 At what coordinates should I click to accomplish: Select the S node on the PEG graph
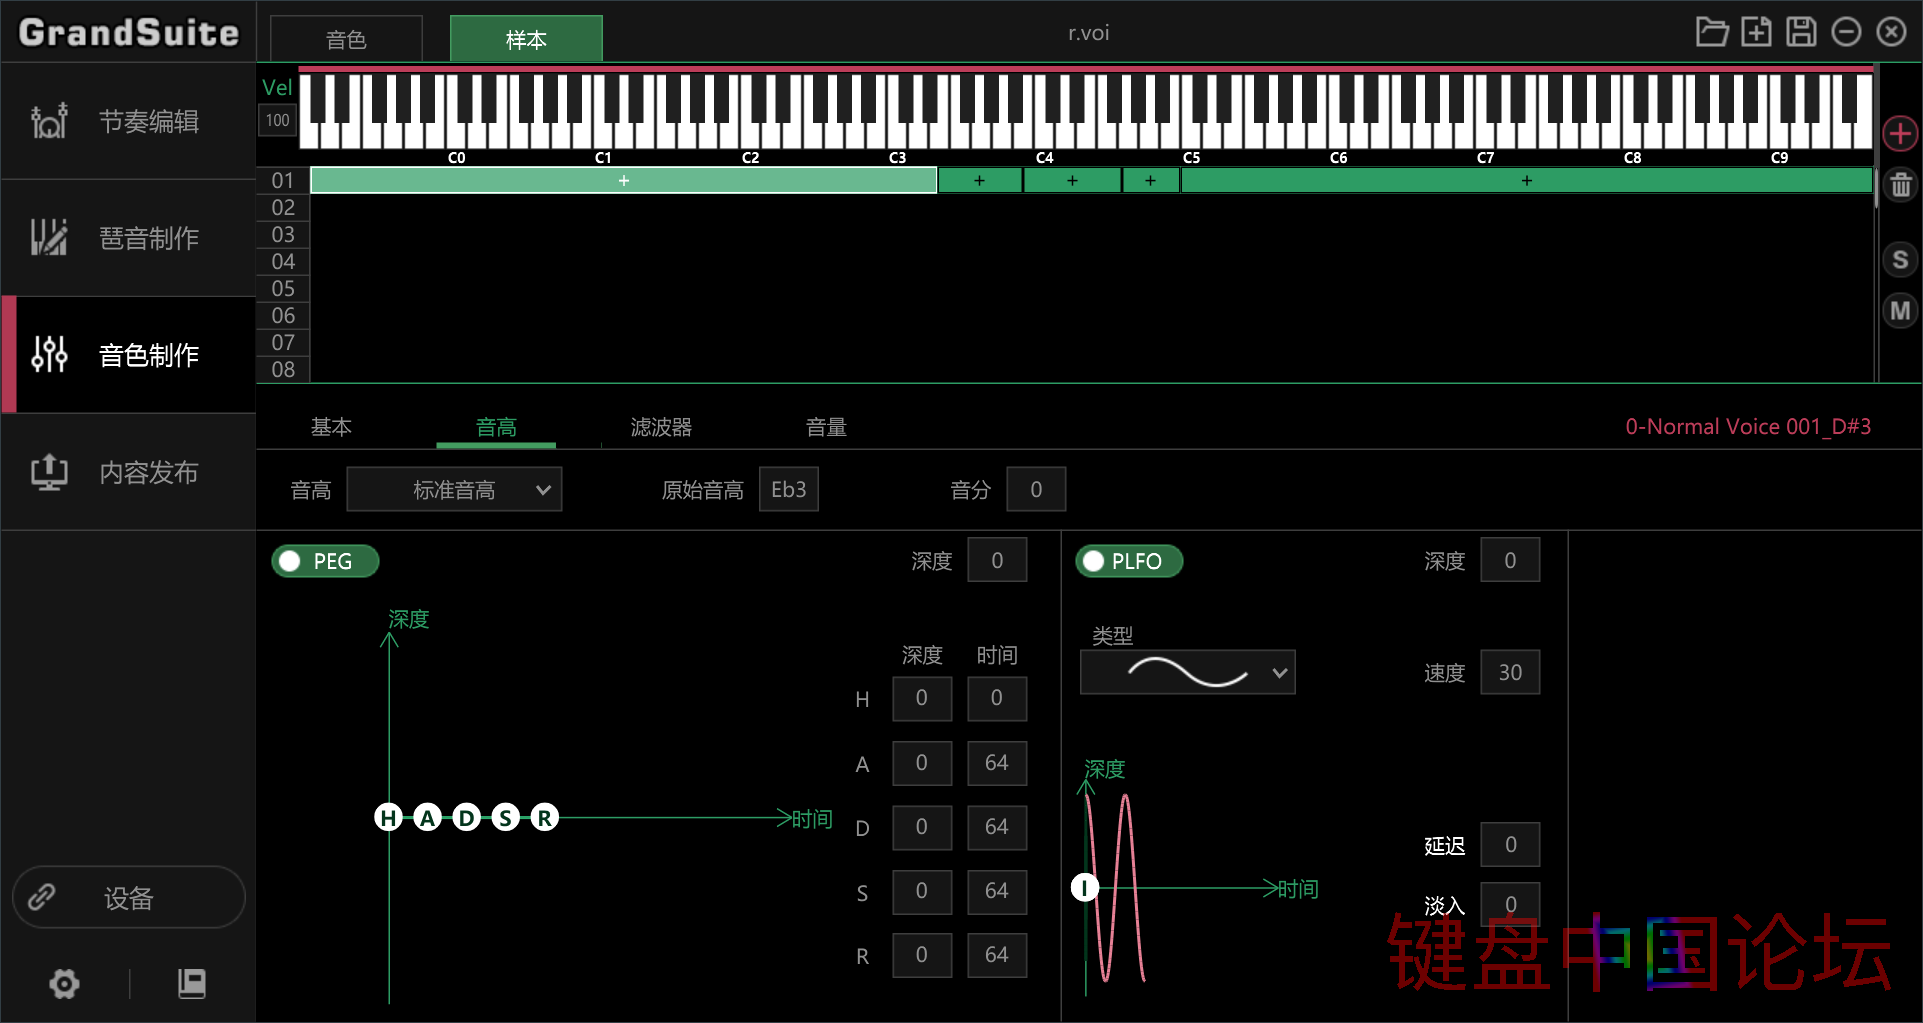tap(505, 818)
